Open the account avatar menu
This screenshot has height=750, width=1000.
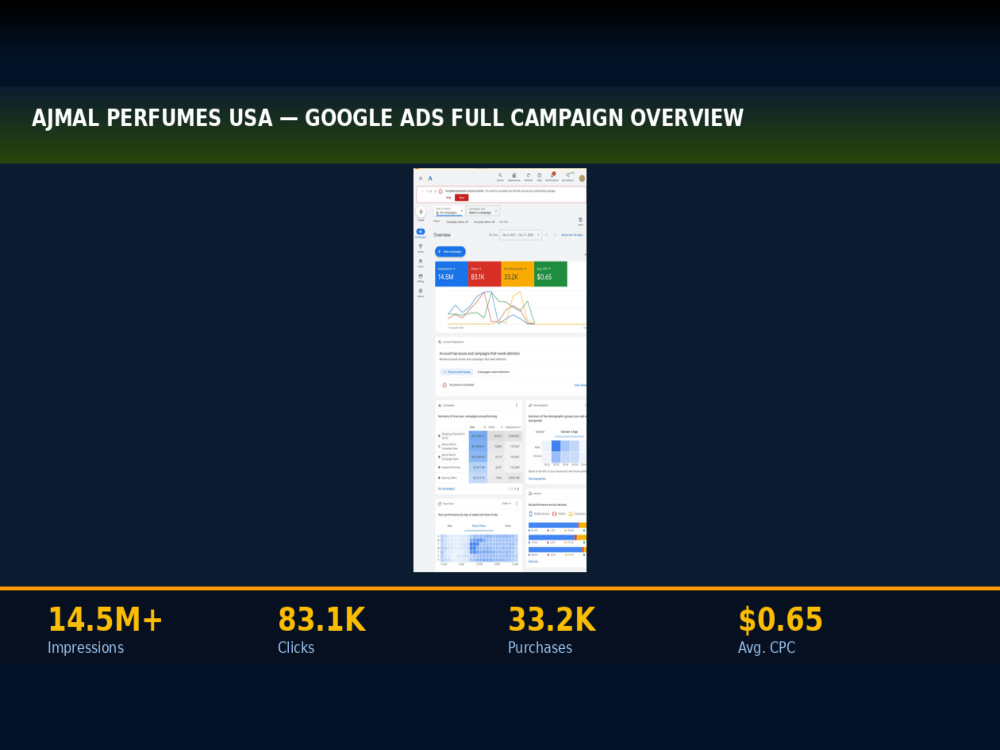(x=582, y=179)
